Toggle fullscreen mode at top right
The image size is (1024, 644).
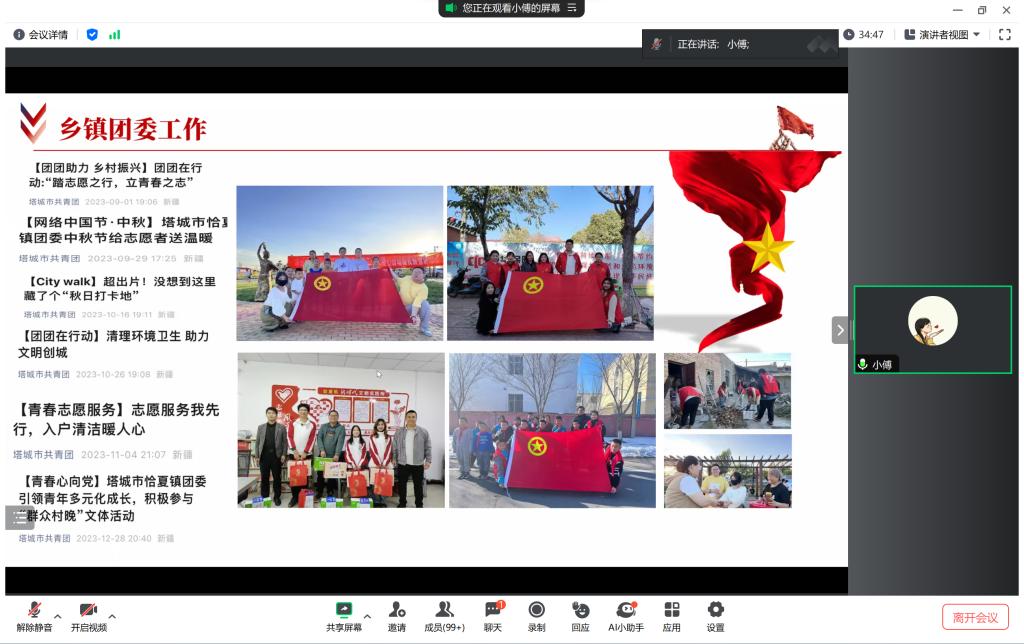click(x=1005, y=35)
